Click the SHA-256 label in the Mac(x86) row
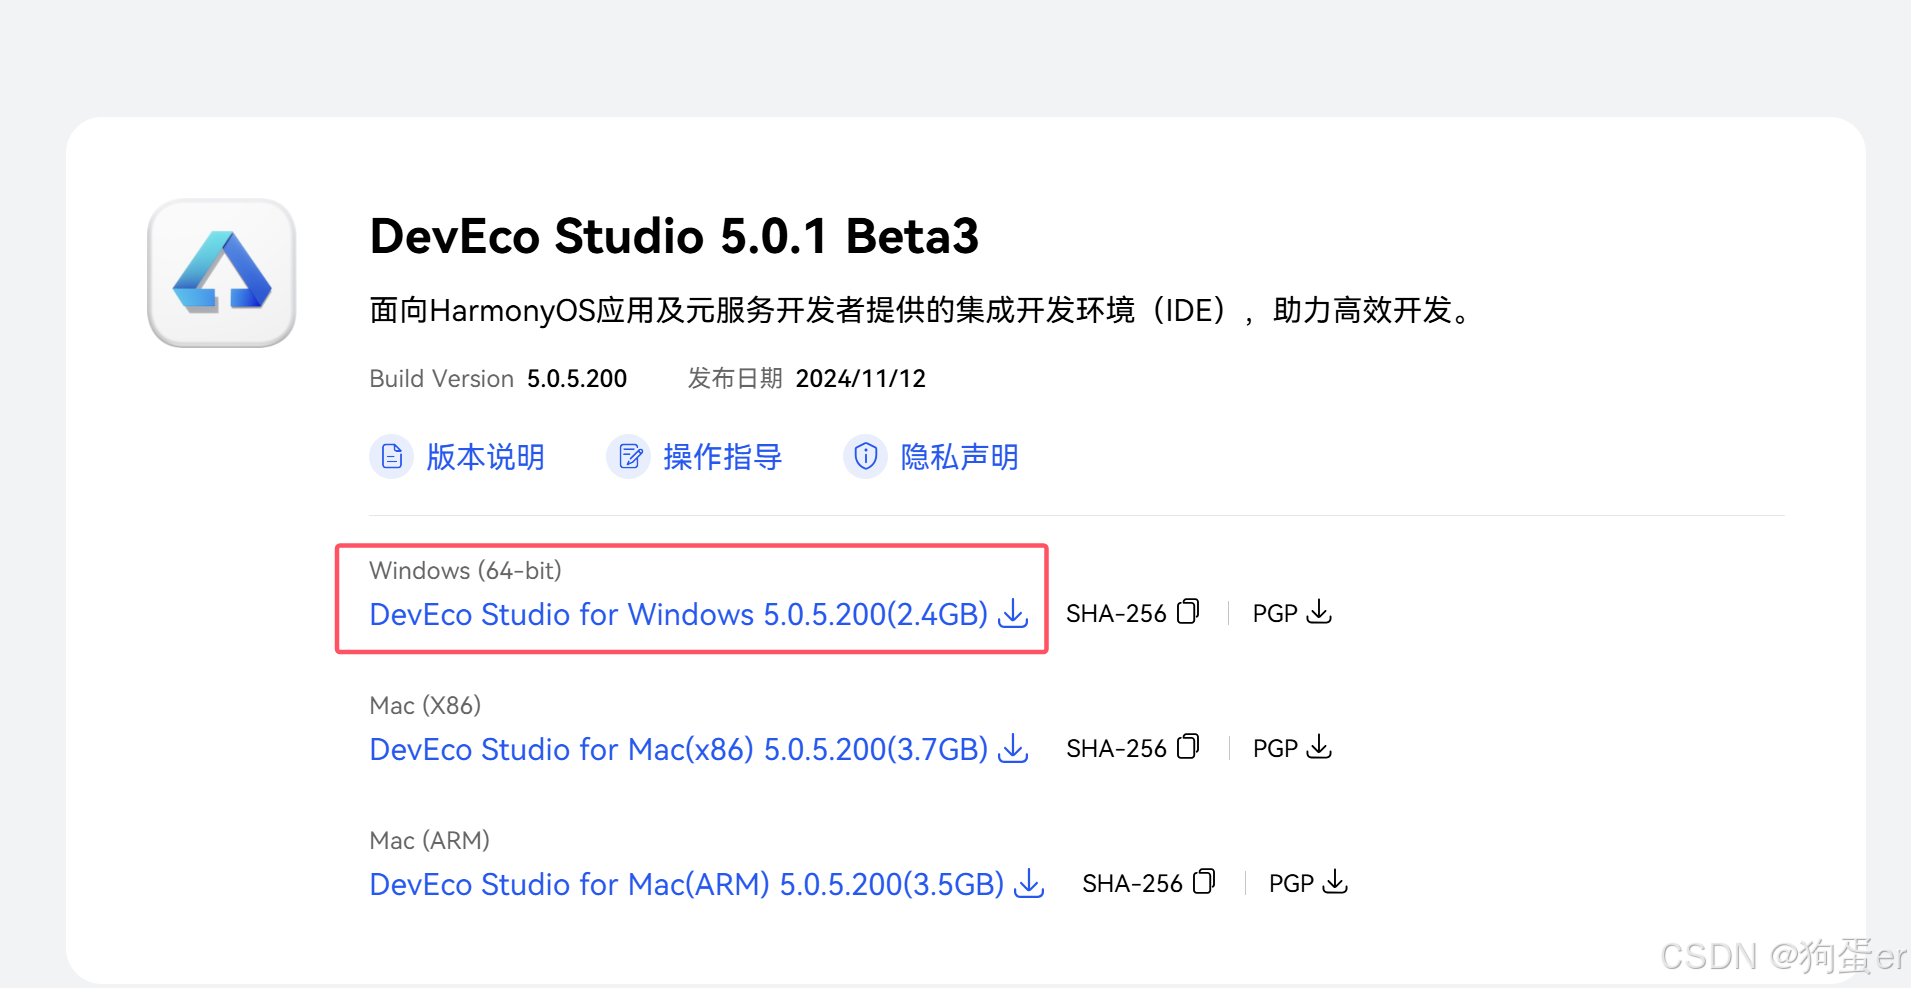1911x988 pixels. click(1116, 749)
